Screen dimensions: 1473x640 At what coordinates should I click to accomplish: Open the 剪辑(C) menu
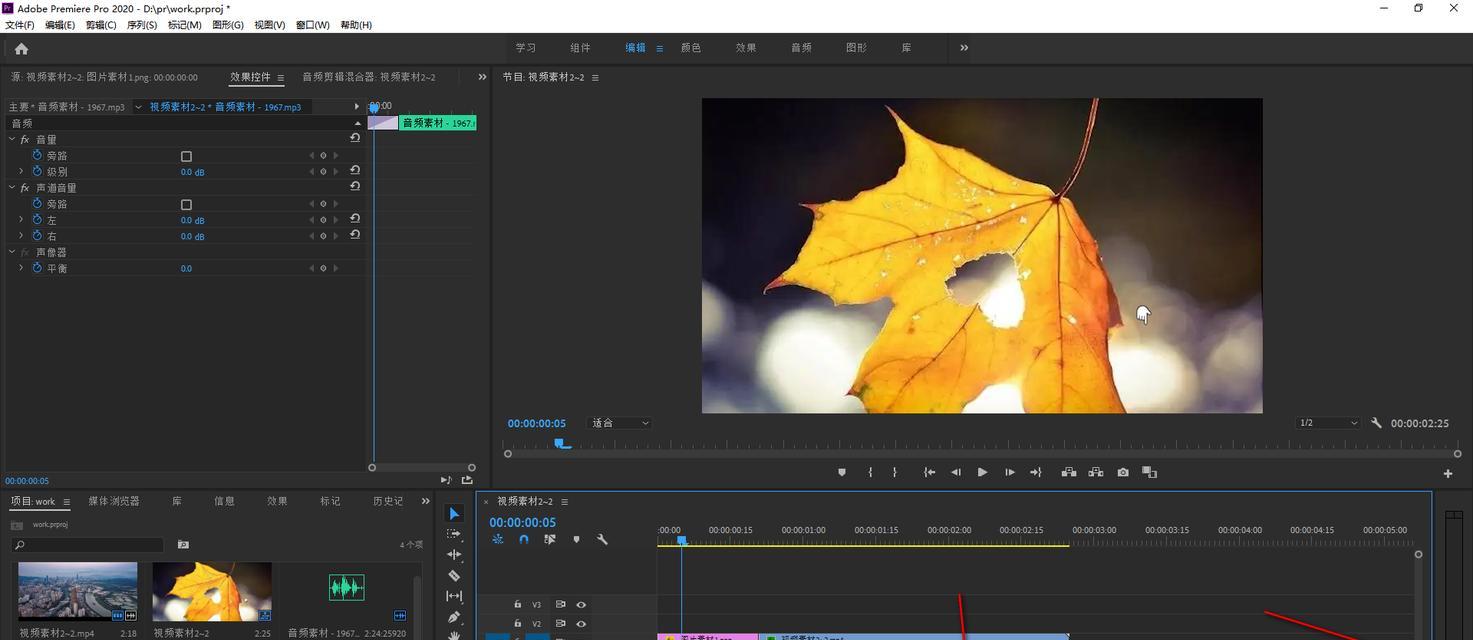point(101,25)
